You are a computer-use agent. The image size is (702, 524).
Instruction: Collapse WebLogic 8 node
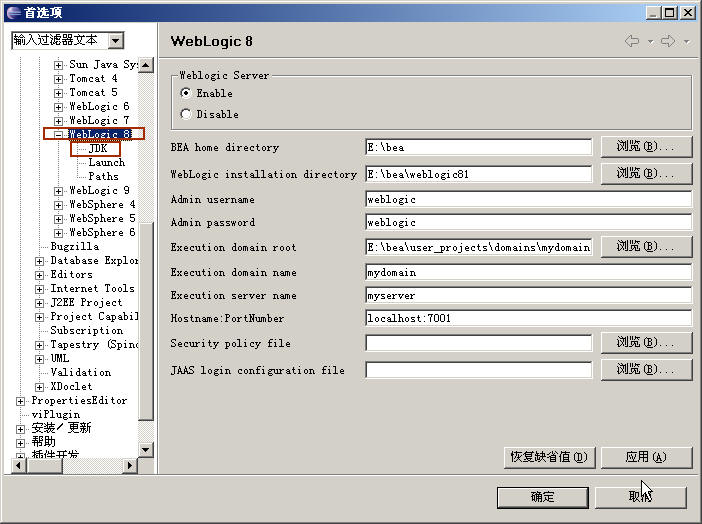pyautogui.click(x=58, y=134)
